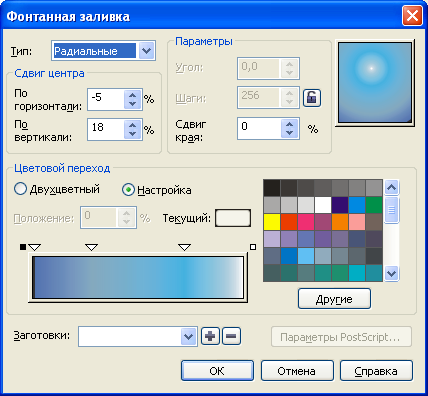Select the triangle marker above the cyan band

pos(184,247)
